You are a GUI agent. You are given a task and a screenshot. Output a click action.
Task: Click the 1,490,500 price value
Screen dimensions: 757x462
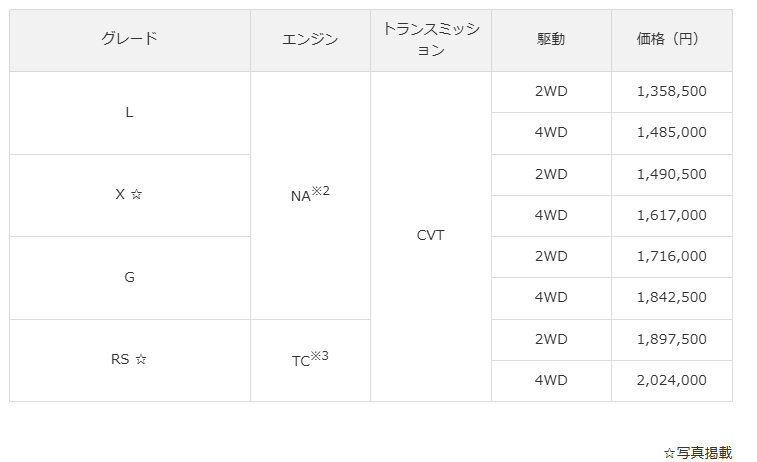(671, 174)
